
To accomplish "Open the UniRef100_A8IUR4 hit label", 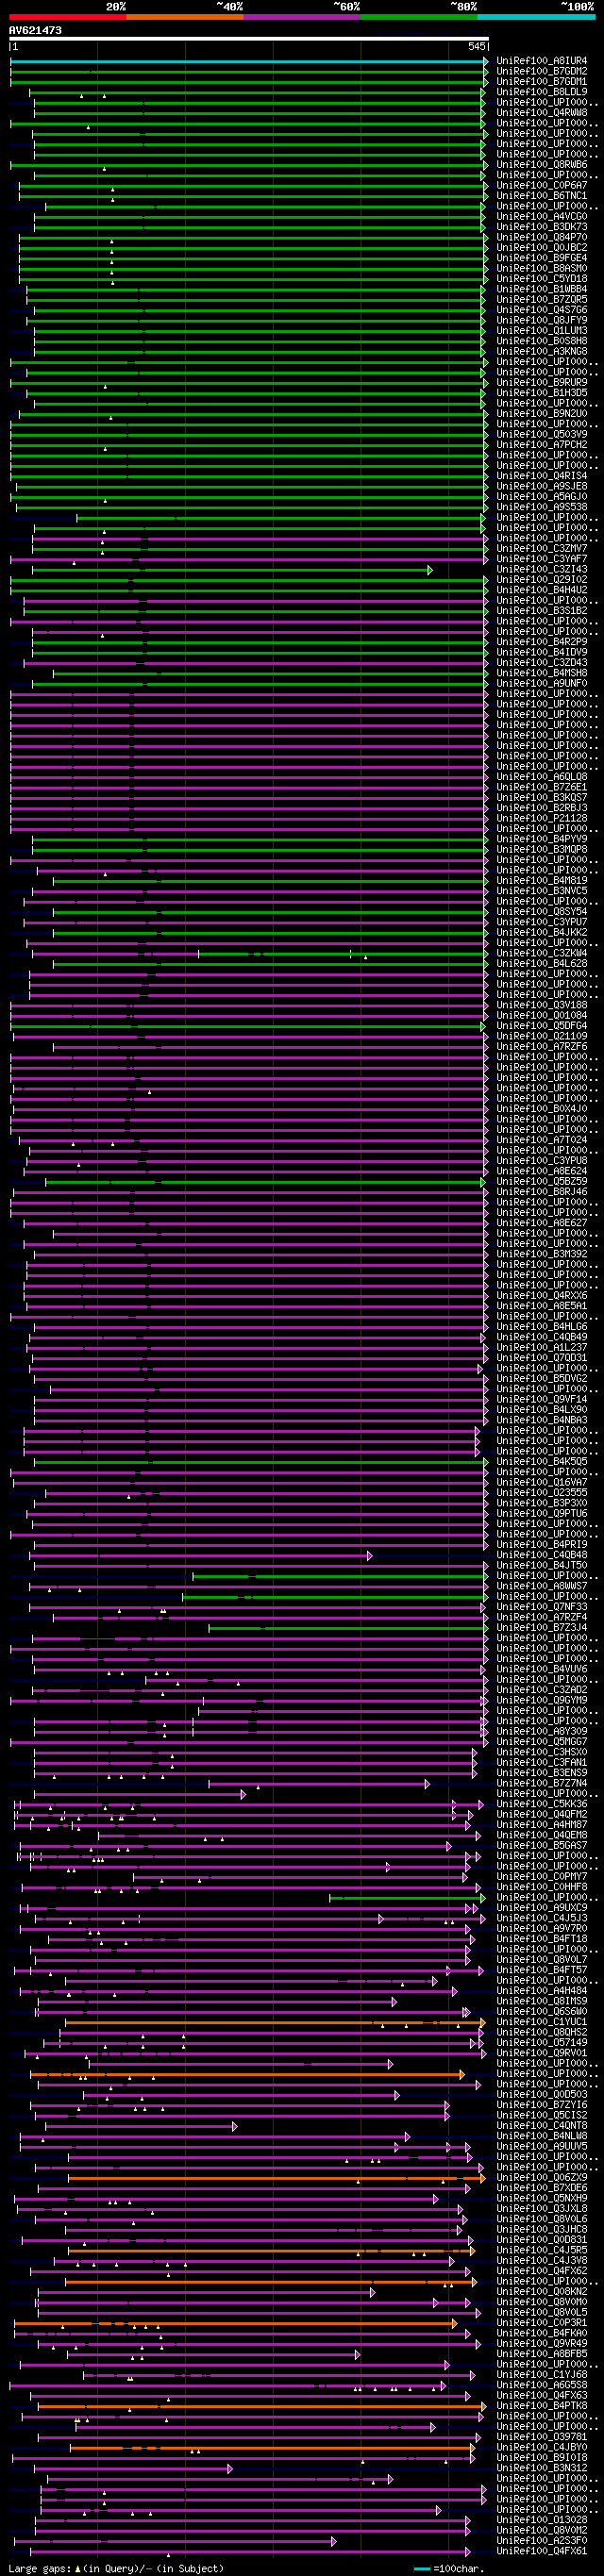I will coord(542,61).
